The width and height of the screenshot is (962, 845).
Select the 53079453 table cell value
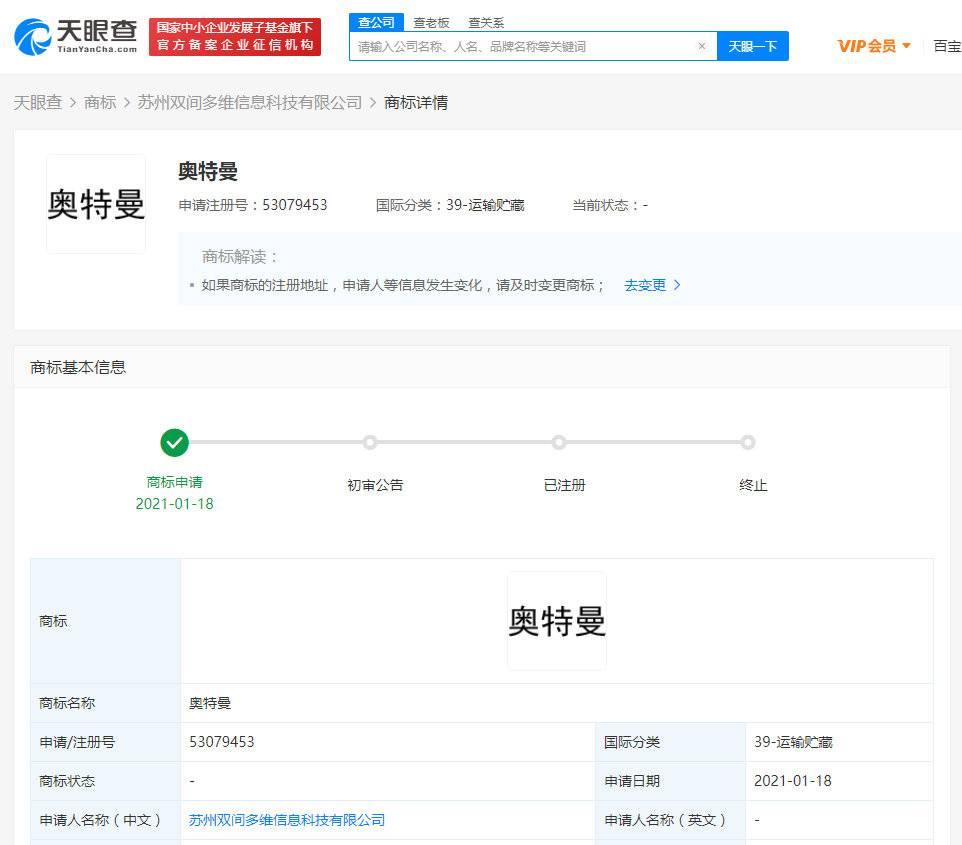tap(221, 742)
